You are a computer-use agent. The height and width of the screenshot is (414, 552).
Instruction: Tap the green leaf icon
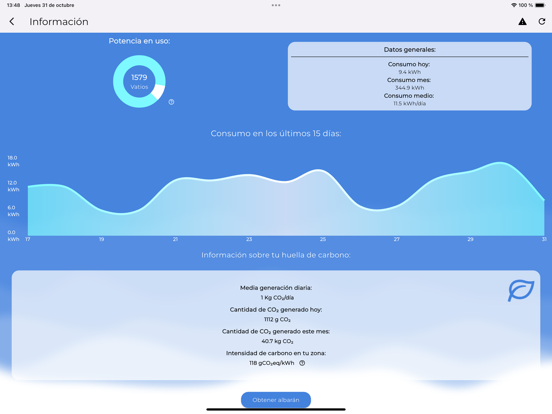(x=521, y=290)
